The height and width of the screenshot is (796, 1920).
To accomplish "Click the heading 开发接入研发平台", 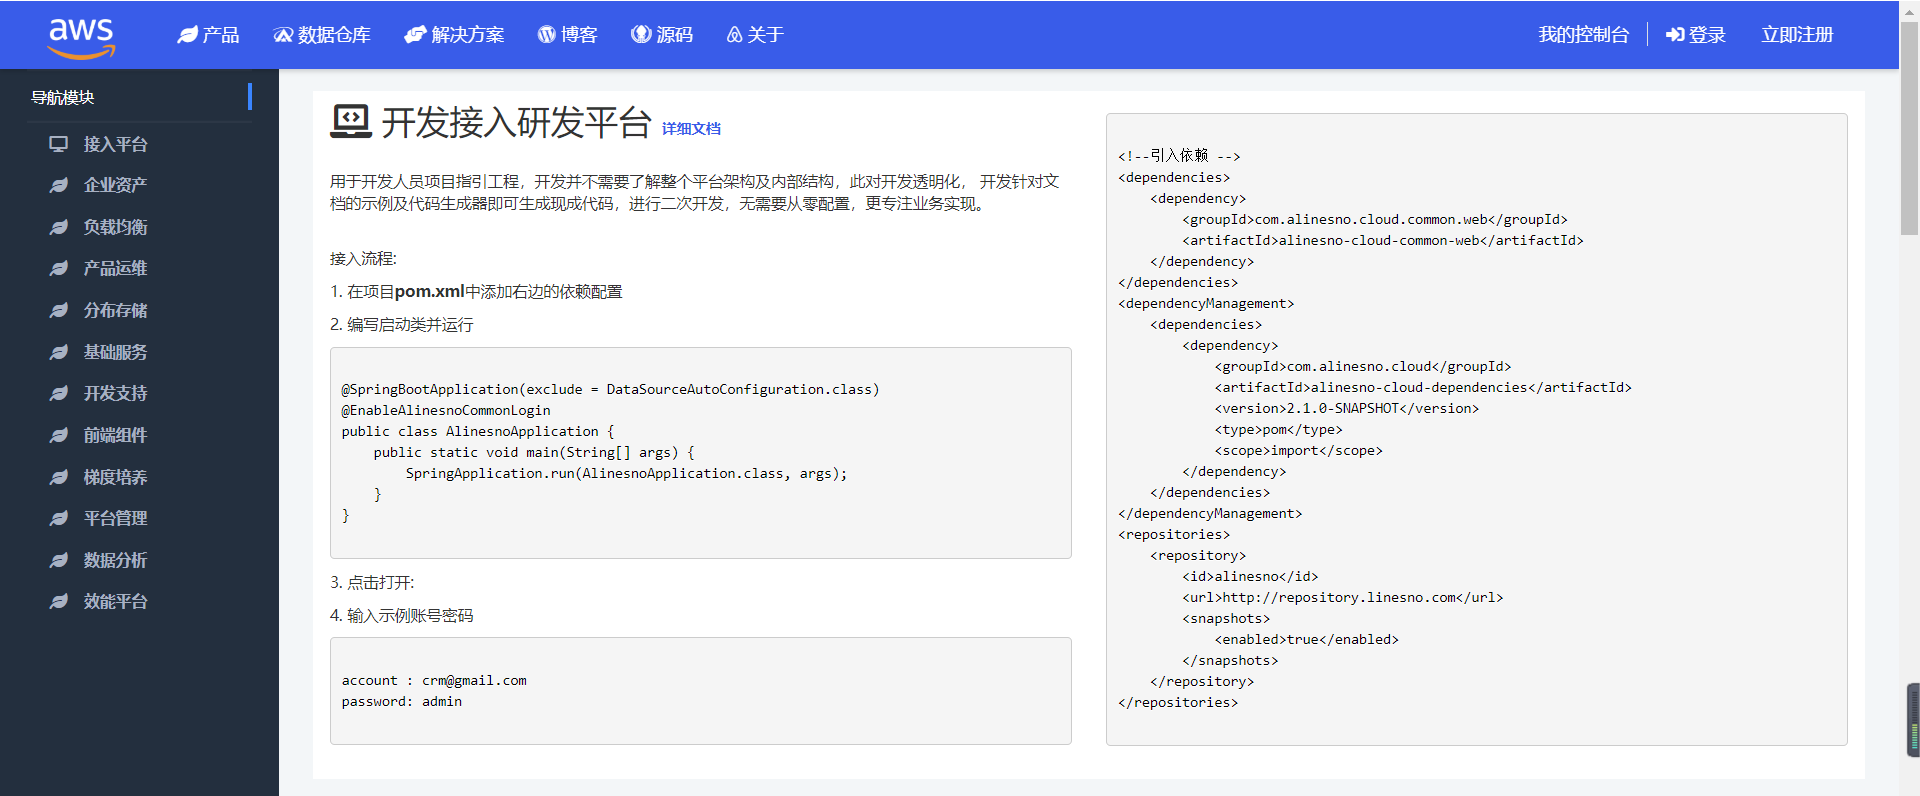I will [516, 122].
